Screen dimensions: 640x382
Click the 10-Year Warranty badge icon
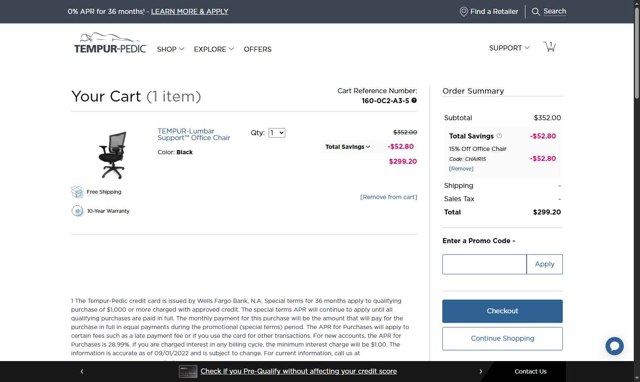(x=77, y=211)
